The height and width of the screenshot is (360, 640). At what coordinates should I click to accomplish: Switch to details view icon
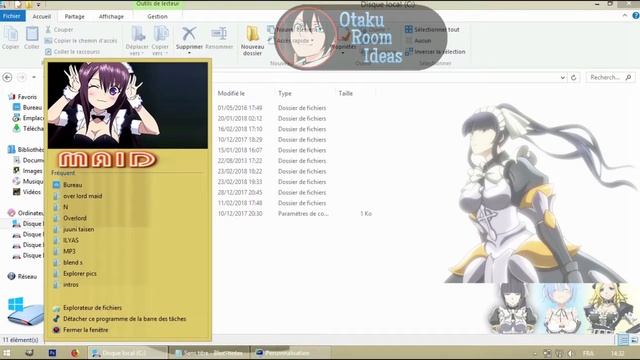click(623, 340)
